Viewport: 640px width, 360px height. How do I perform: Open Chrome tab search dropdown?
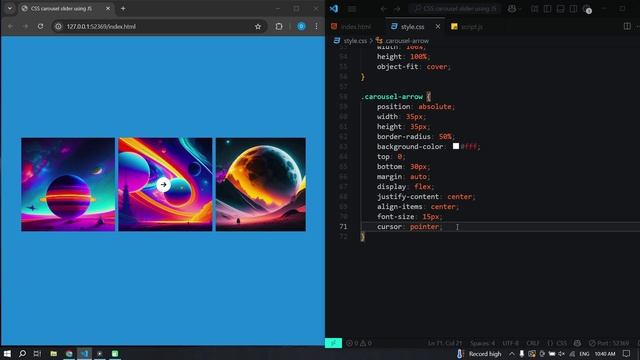point(10,9)
